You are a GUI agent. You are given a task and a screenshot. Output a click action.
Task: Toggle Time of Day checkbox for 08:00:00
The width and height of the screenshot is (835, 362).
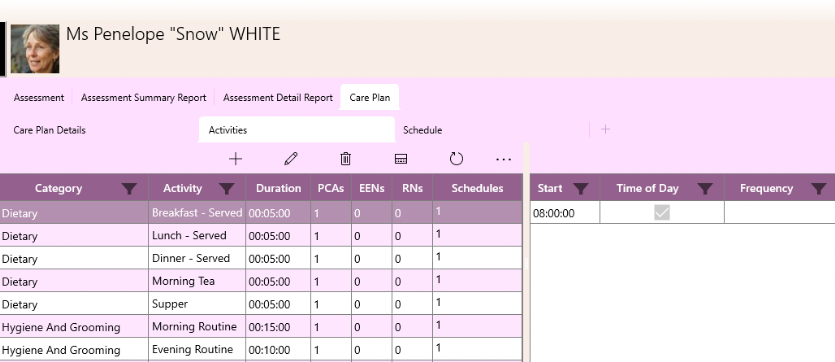(x=662, y=213)
